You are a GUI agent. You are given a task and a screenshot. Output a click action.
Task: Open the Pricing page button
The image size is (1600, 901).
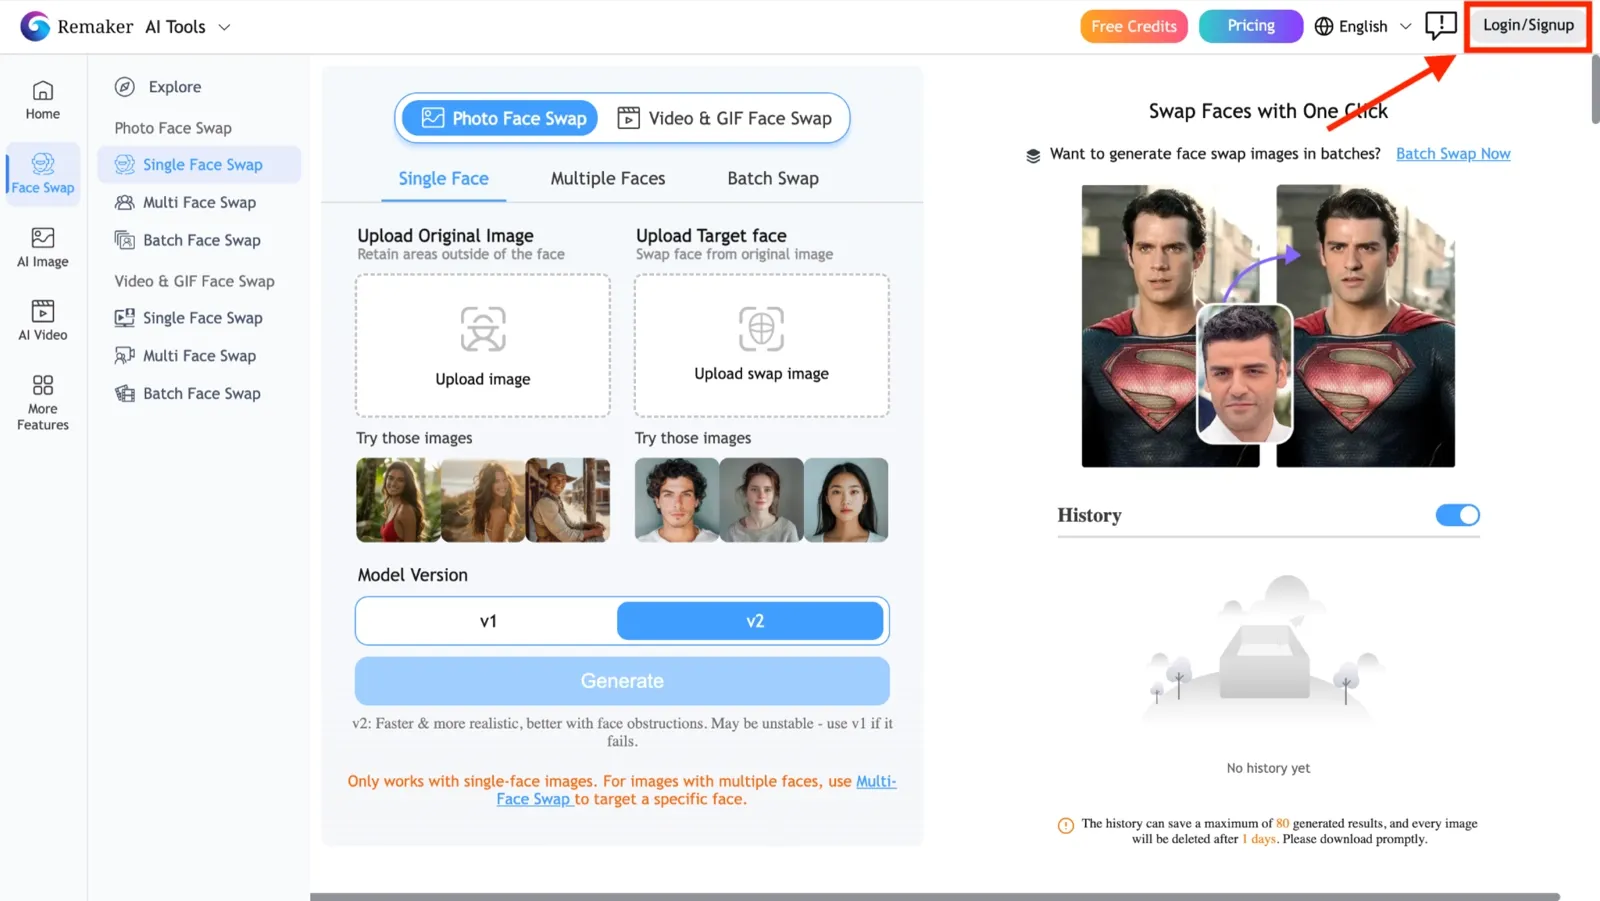click(1251, 26)
